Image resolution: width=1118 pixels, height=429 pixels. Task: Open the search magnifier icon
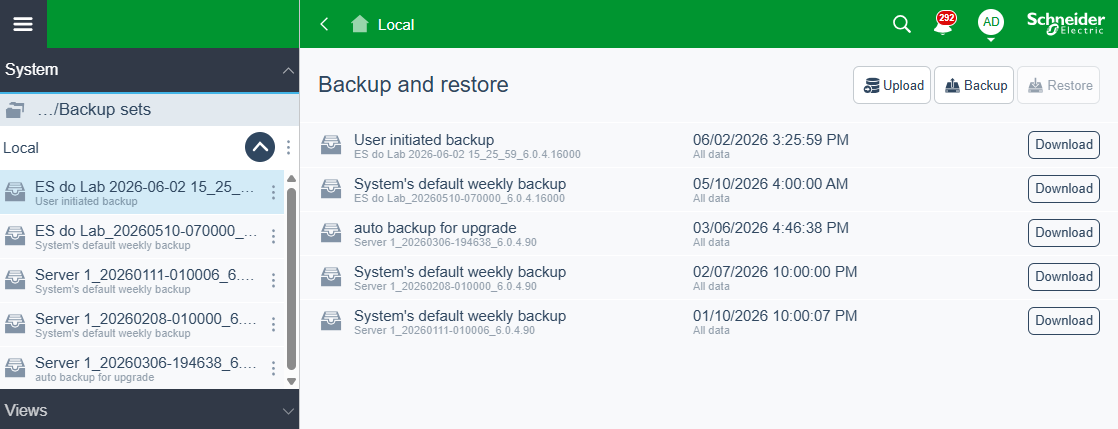click(x=902, y=24)
